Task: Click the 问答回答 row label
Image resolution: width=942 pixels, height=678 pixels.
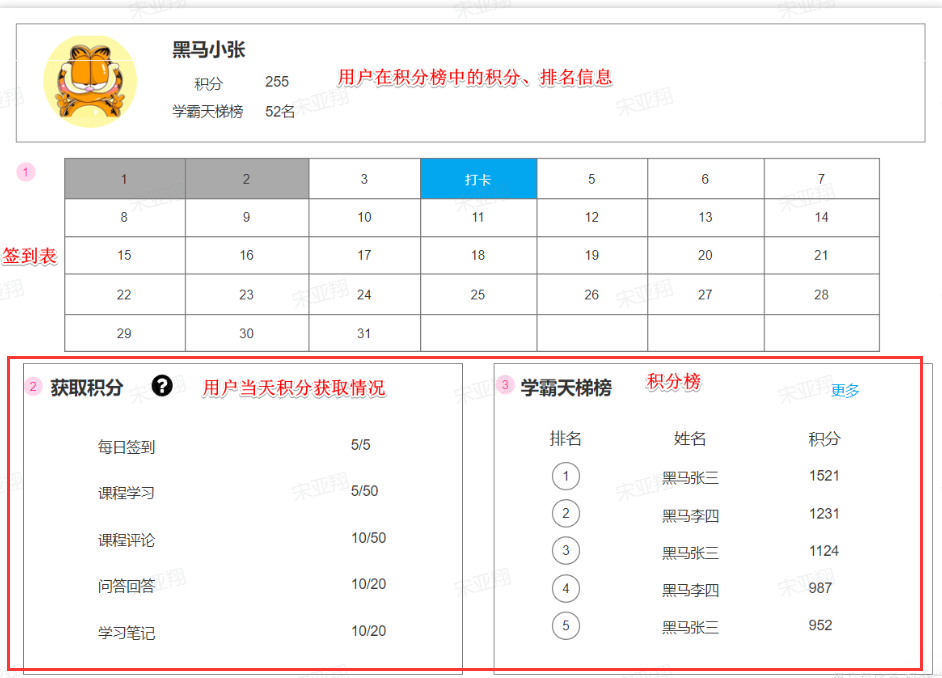Action: point(126,586)
